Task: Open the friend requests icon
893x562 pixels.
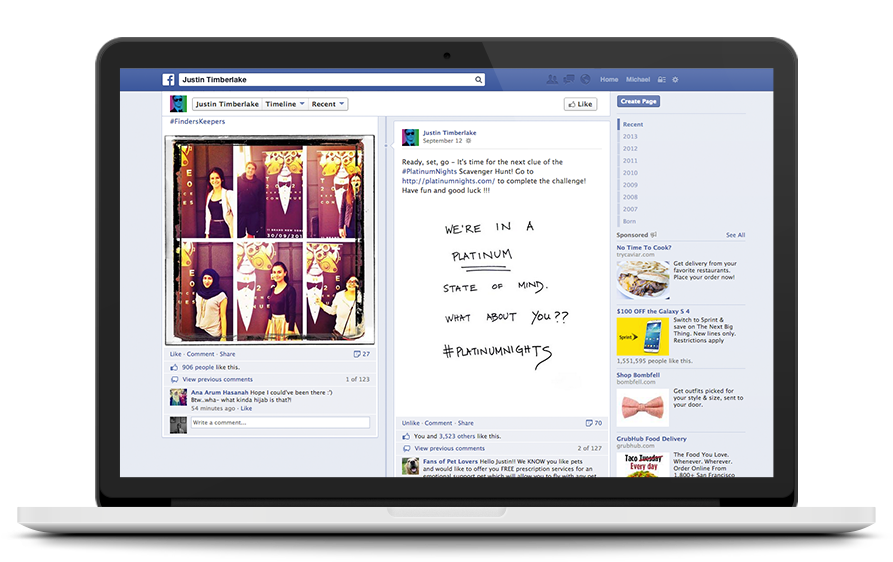Action: (x=552, y=79)
